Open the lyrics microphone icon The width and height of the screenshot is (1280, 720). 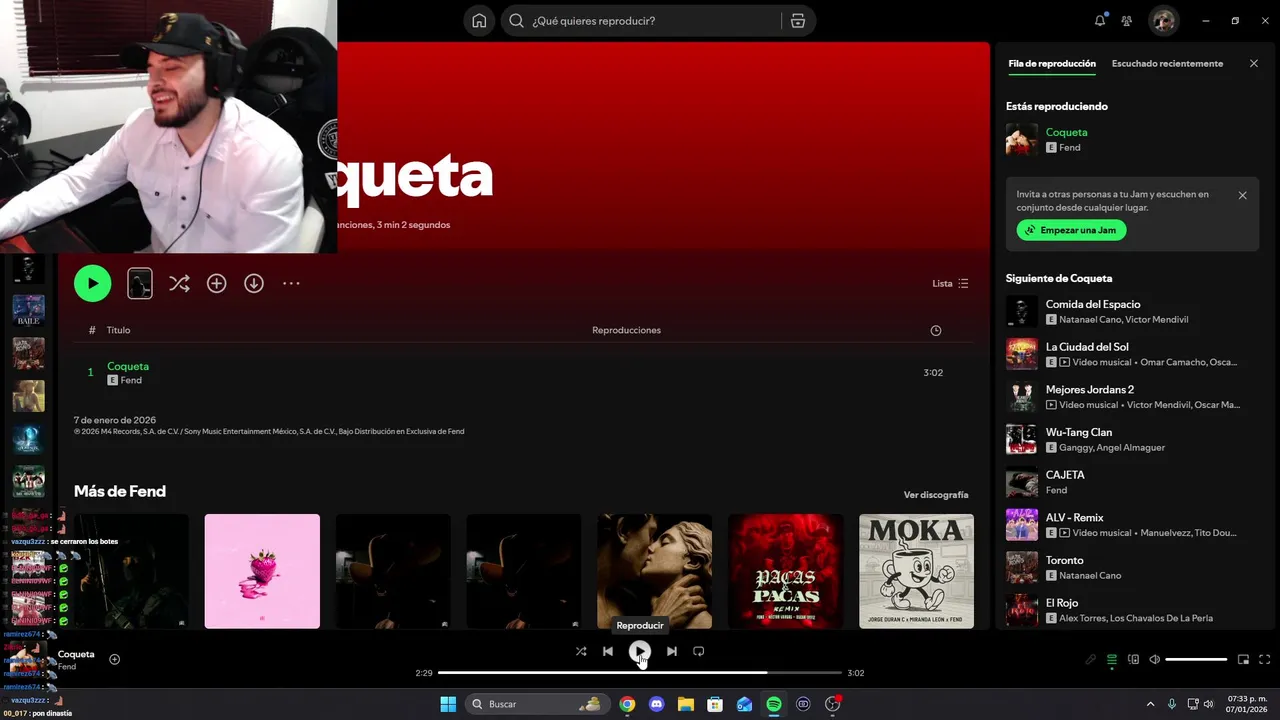pos(1091,660)
